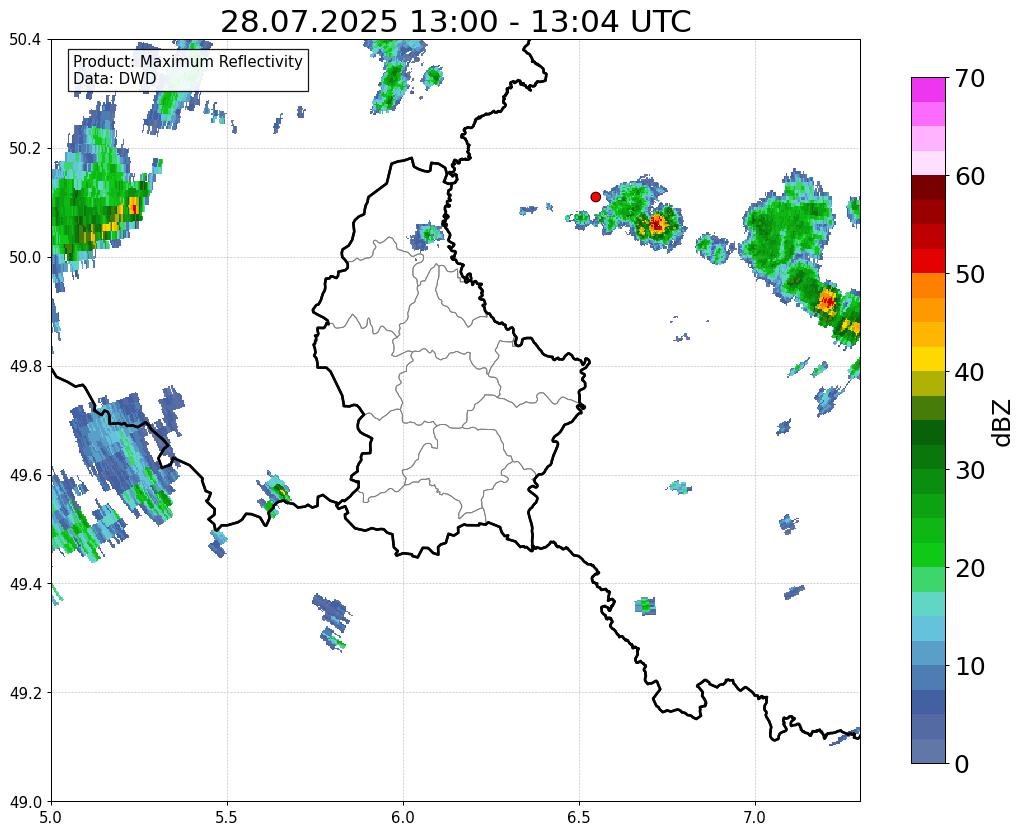Image resolution: width=1023 pixels, height=834 pixels.
Task: Click the 50.4 latitude tick label
Action: click(25, 40)
